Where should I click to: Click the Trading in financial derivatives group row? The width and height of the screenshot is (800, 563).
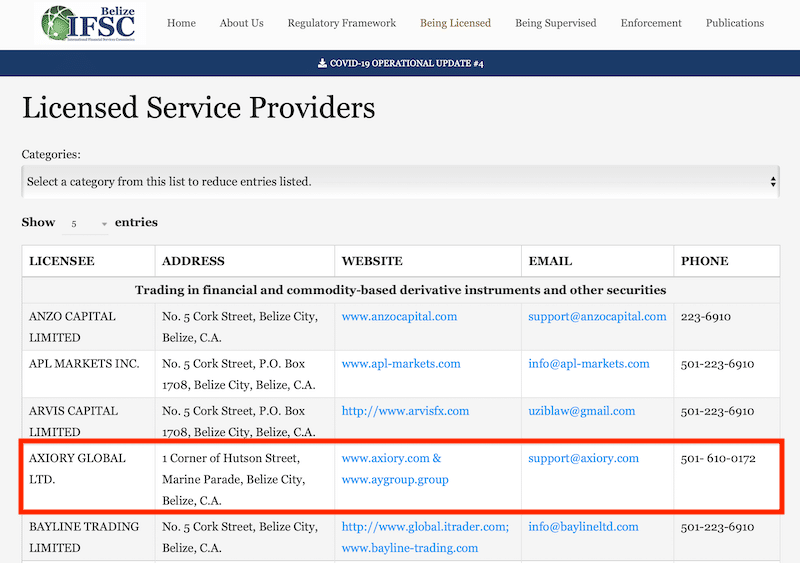coord(401,290)
